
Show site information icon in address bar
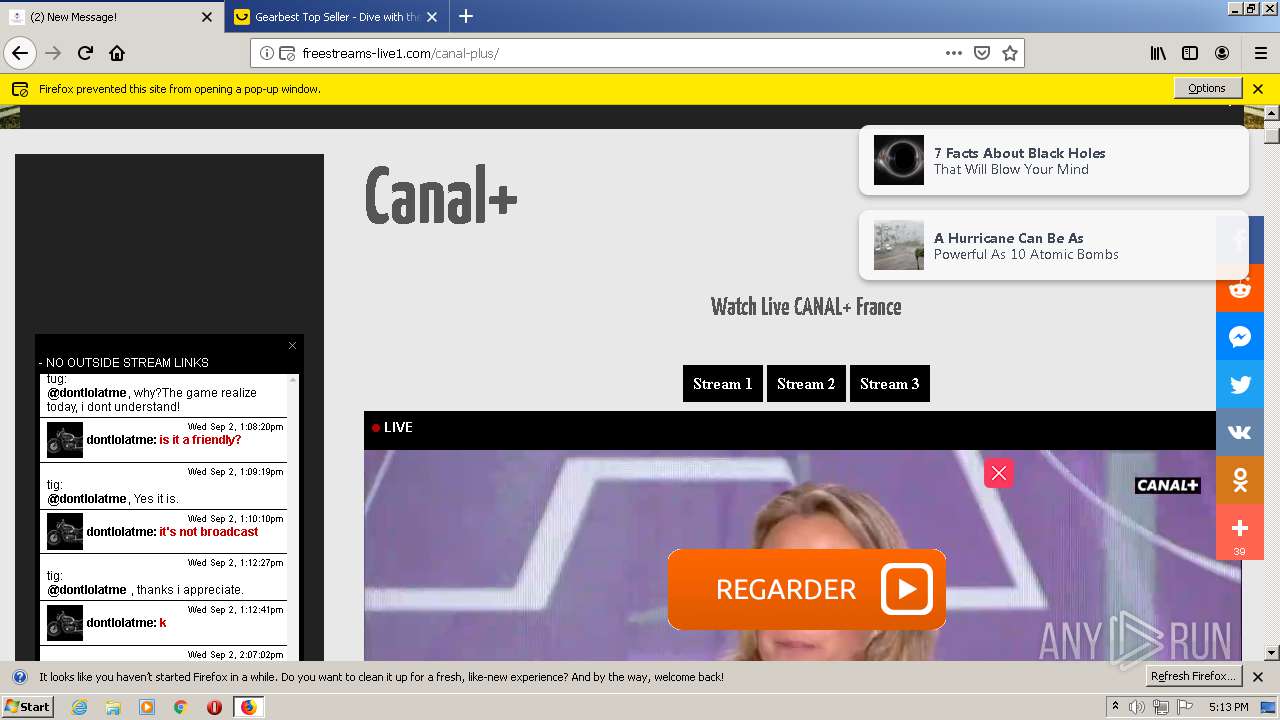click(x=267, y=53)
